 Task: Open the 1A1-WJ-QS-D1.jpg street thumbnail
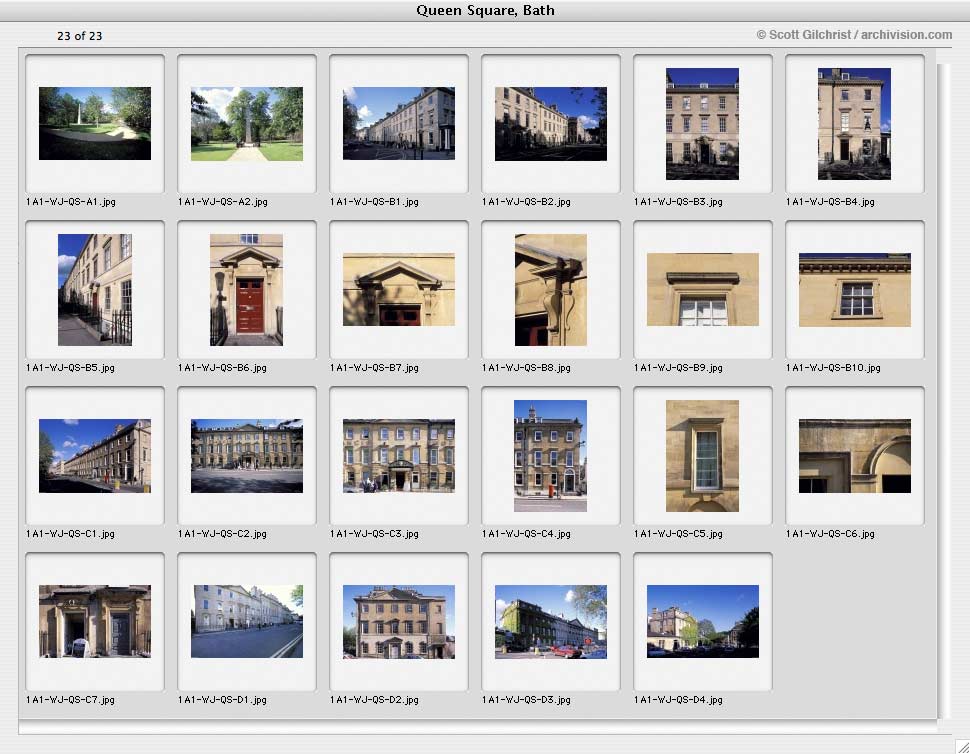[247, 621]
